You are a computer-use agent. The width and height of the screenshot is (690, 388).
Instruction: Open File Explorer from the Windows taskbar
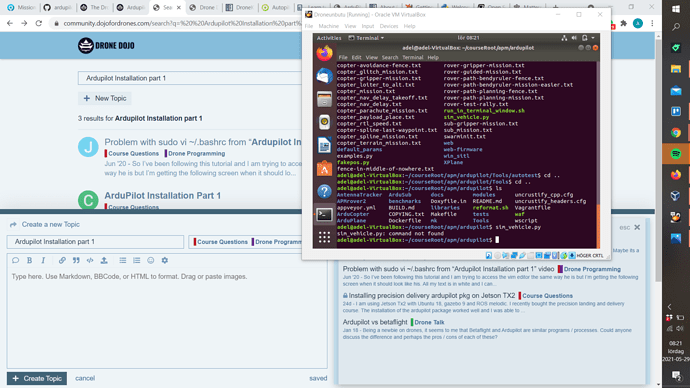676,69
